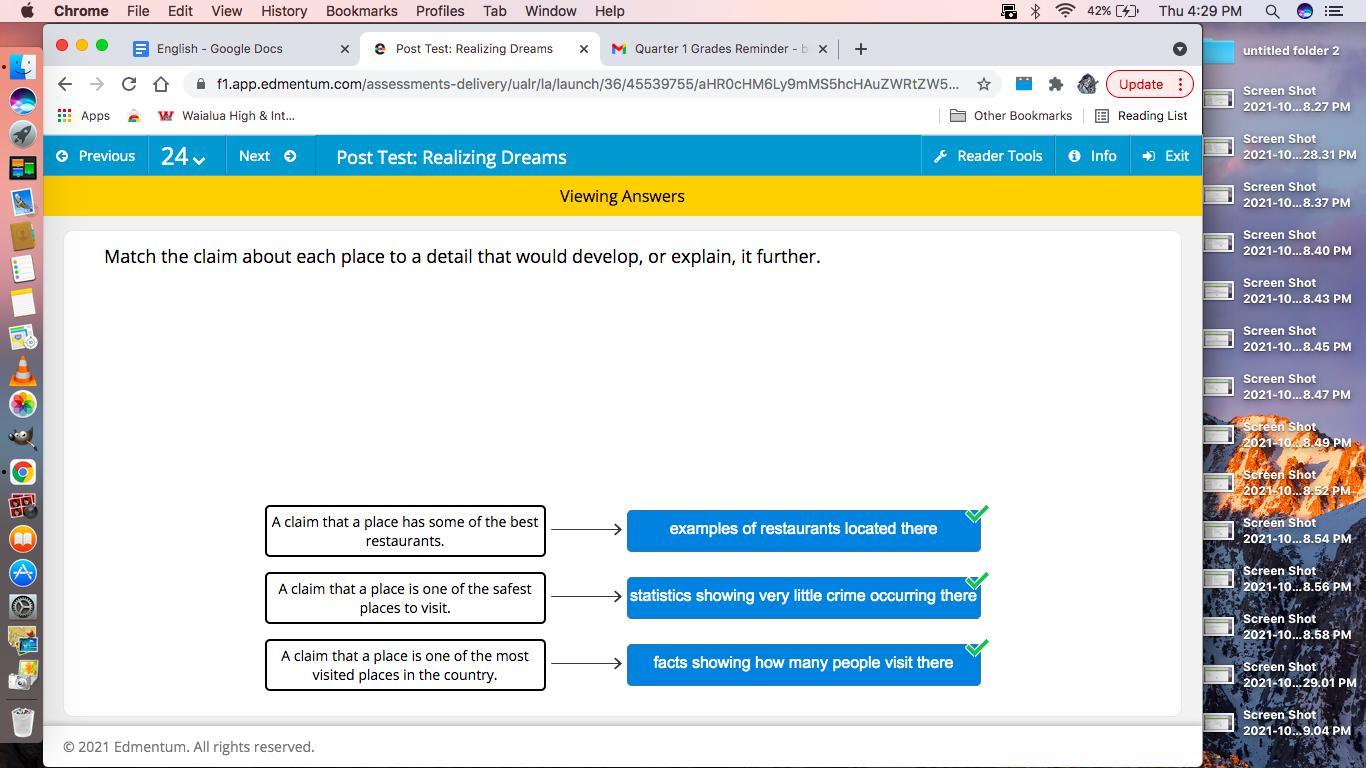Viewport: 1366px width, 768px height.
Task: Click the browser back arrow
Action: coord(65,84)
